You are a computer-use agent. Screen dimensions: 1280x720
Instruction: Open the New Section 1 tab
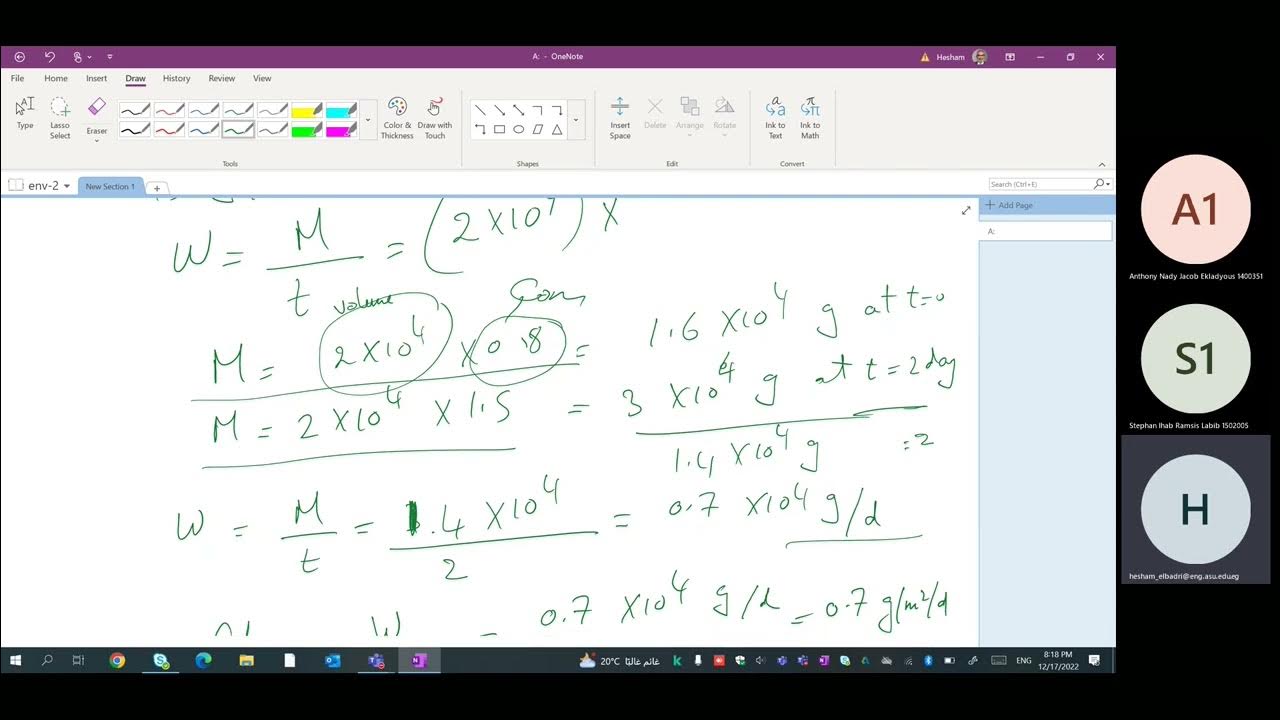point(110,186)
